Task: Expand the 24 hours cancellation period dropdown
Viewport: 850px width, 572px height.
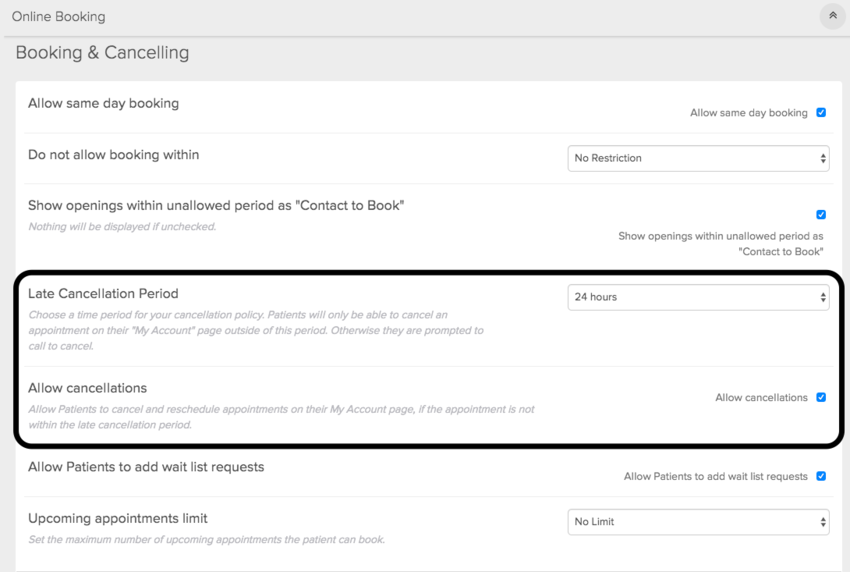Action: click(x=698, y=297)
